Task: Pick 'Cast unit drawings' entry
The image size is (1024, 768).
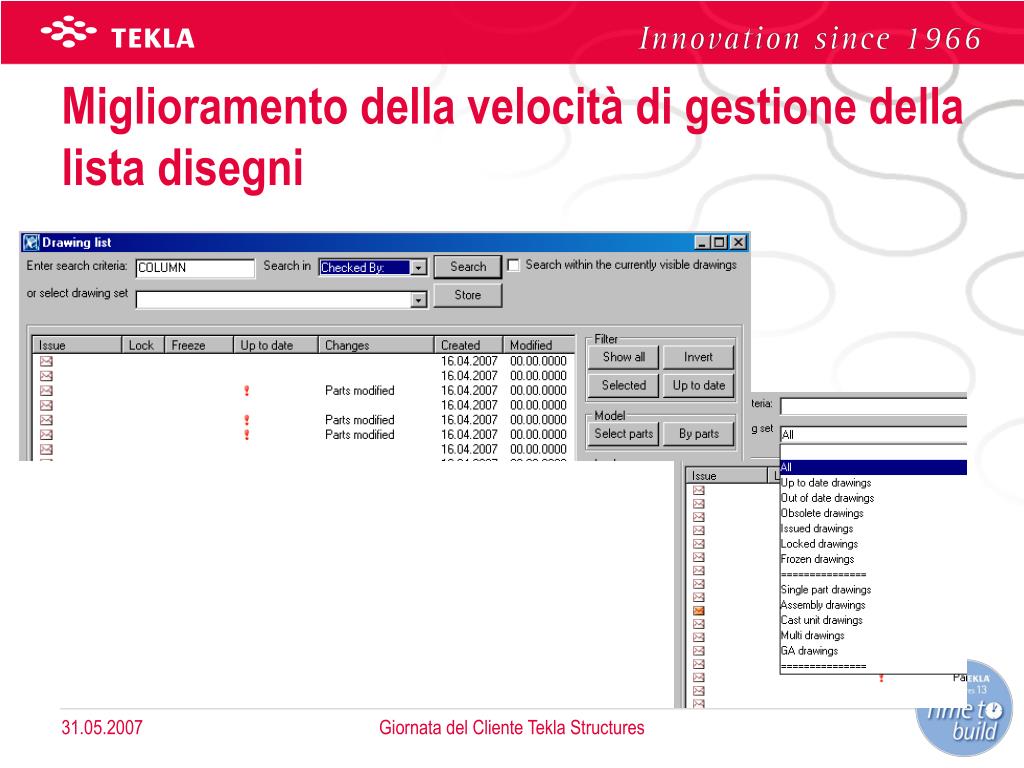Action: click(x=822, y=620)
